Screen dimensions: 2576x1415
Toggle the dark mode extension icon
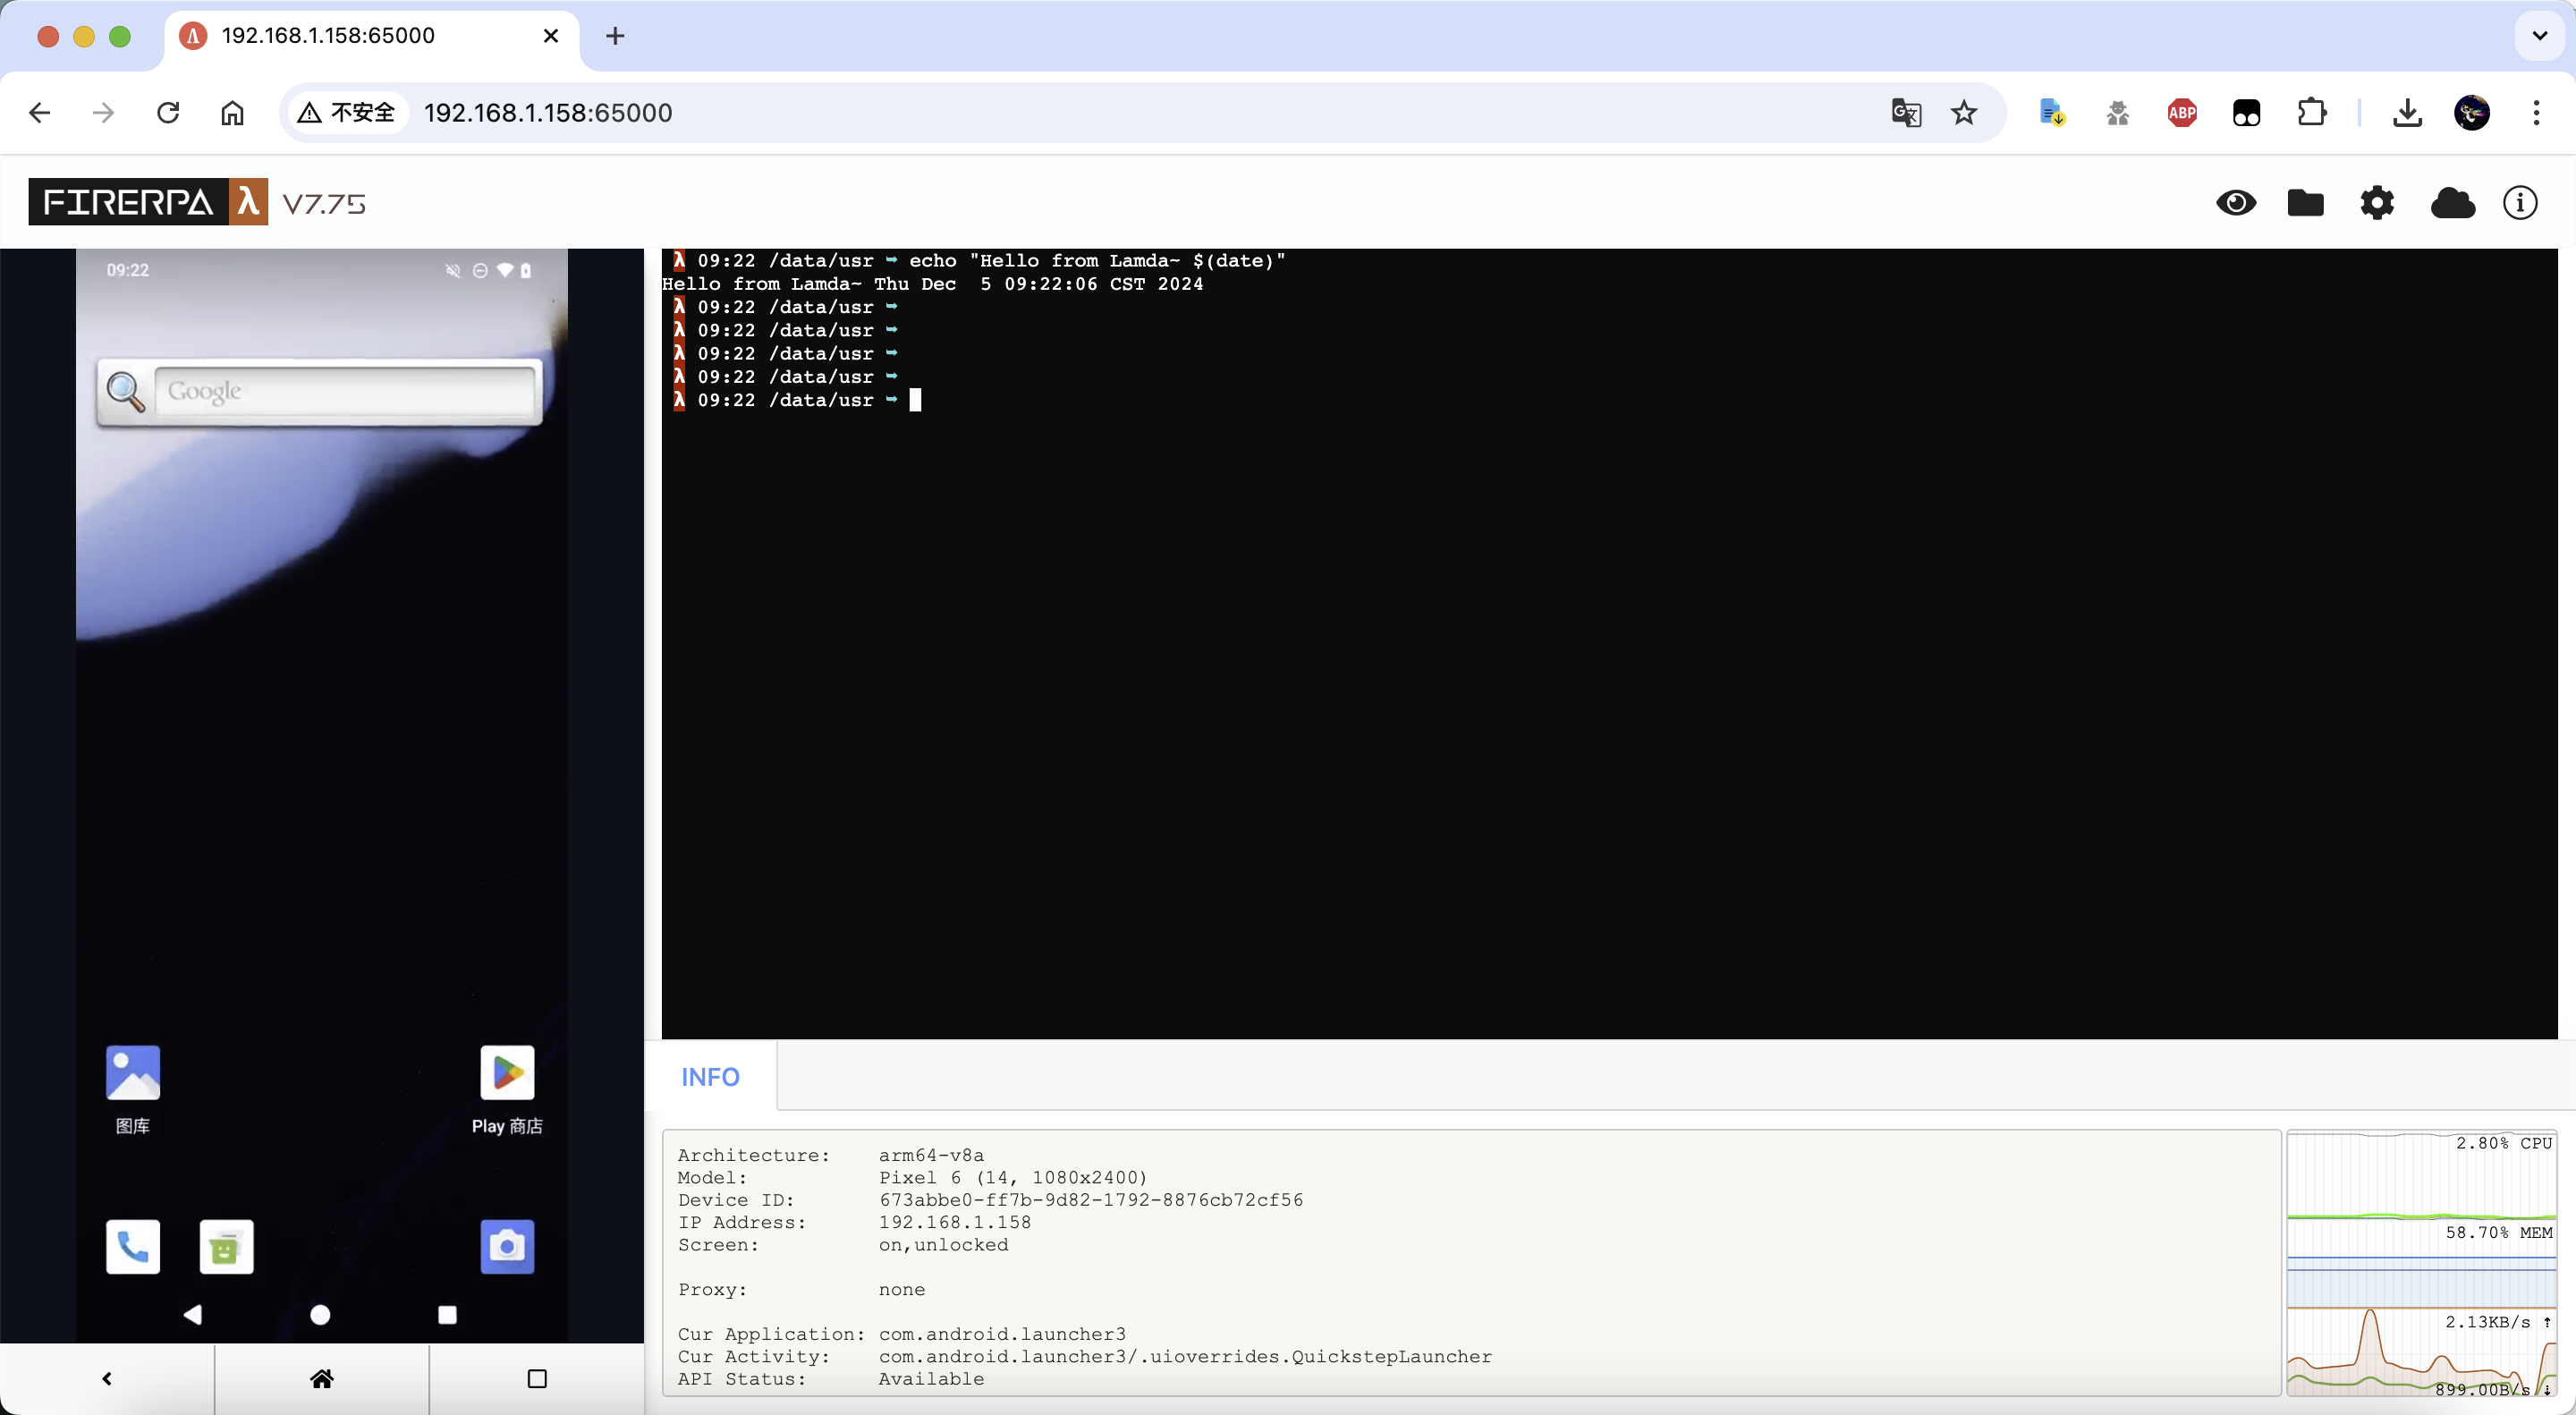tap(2247, 112)
